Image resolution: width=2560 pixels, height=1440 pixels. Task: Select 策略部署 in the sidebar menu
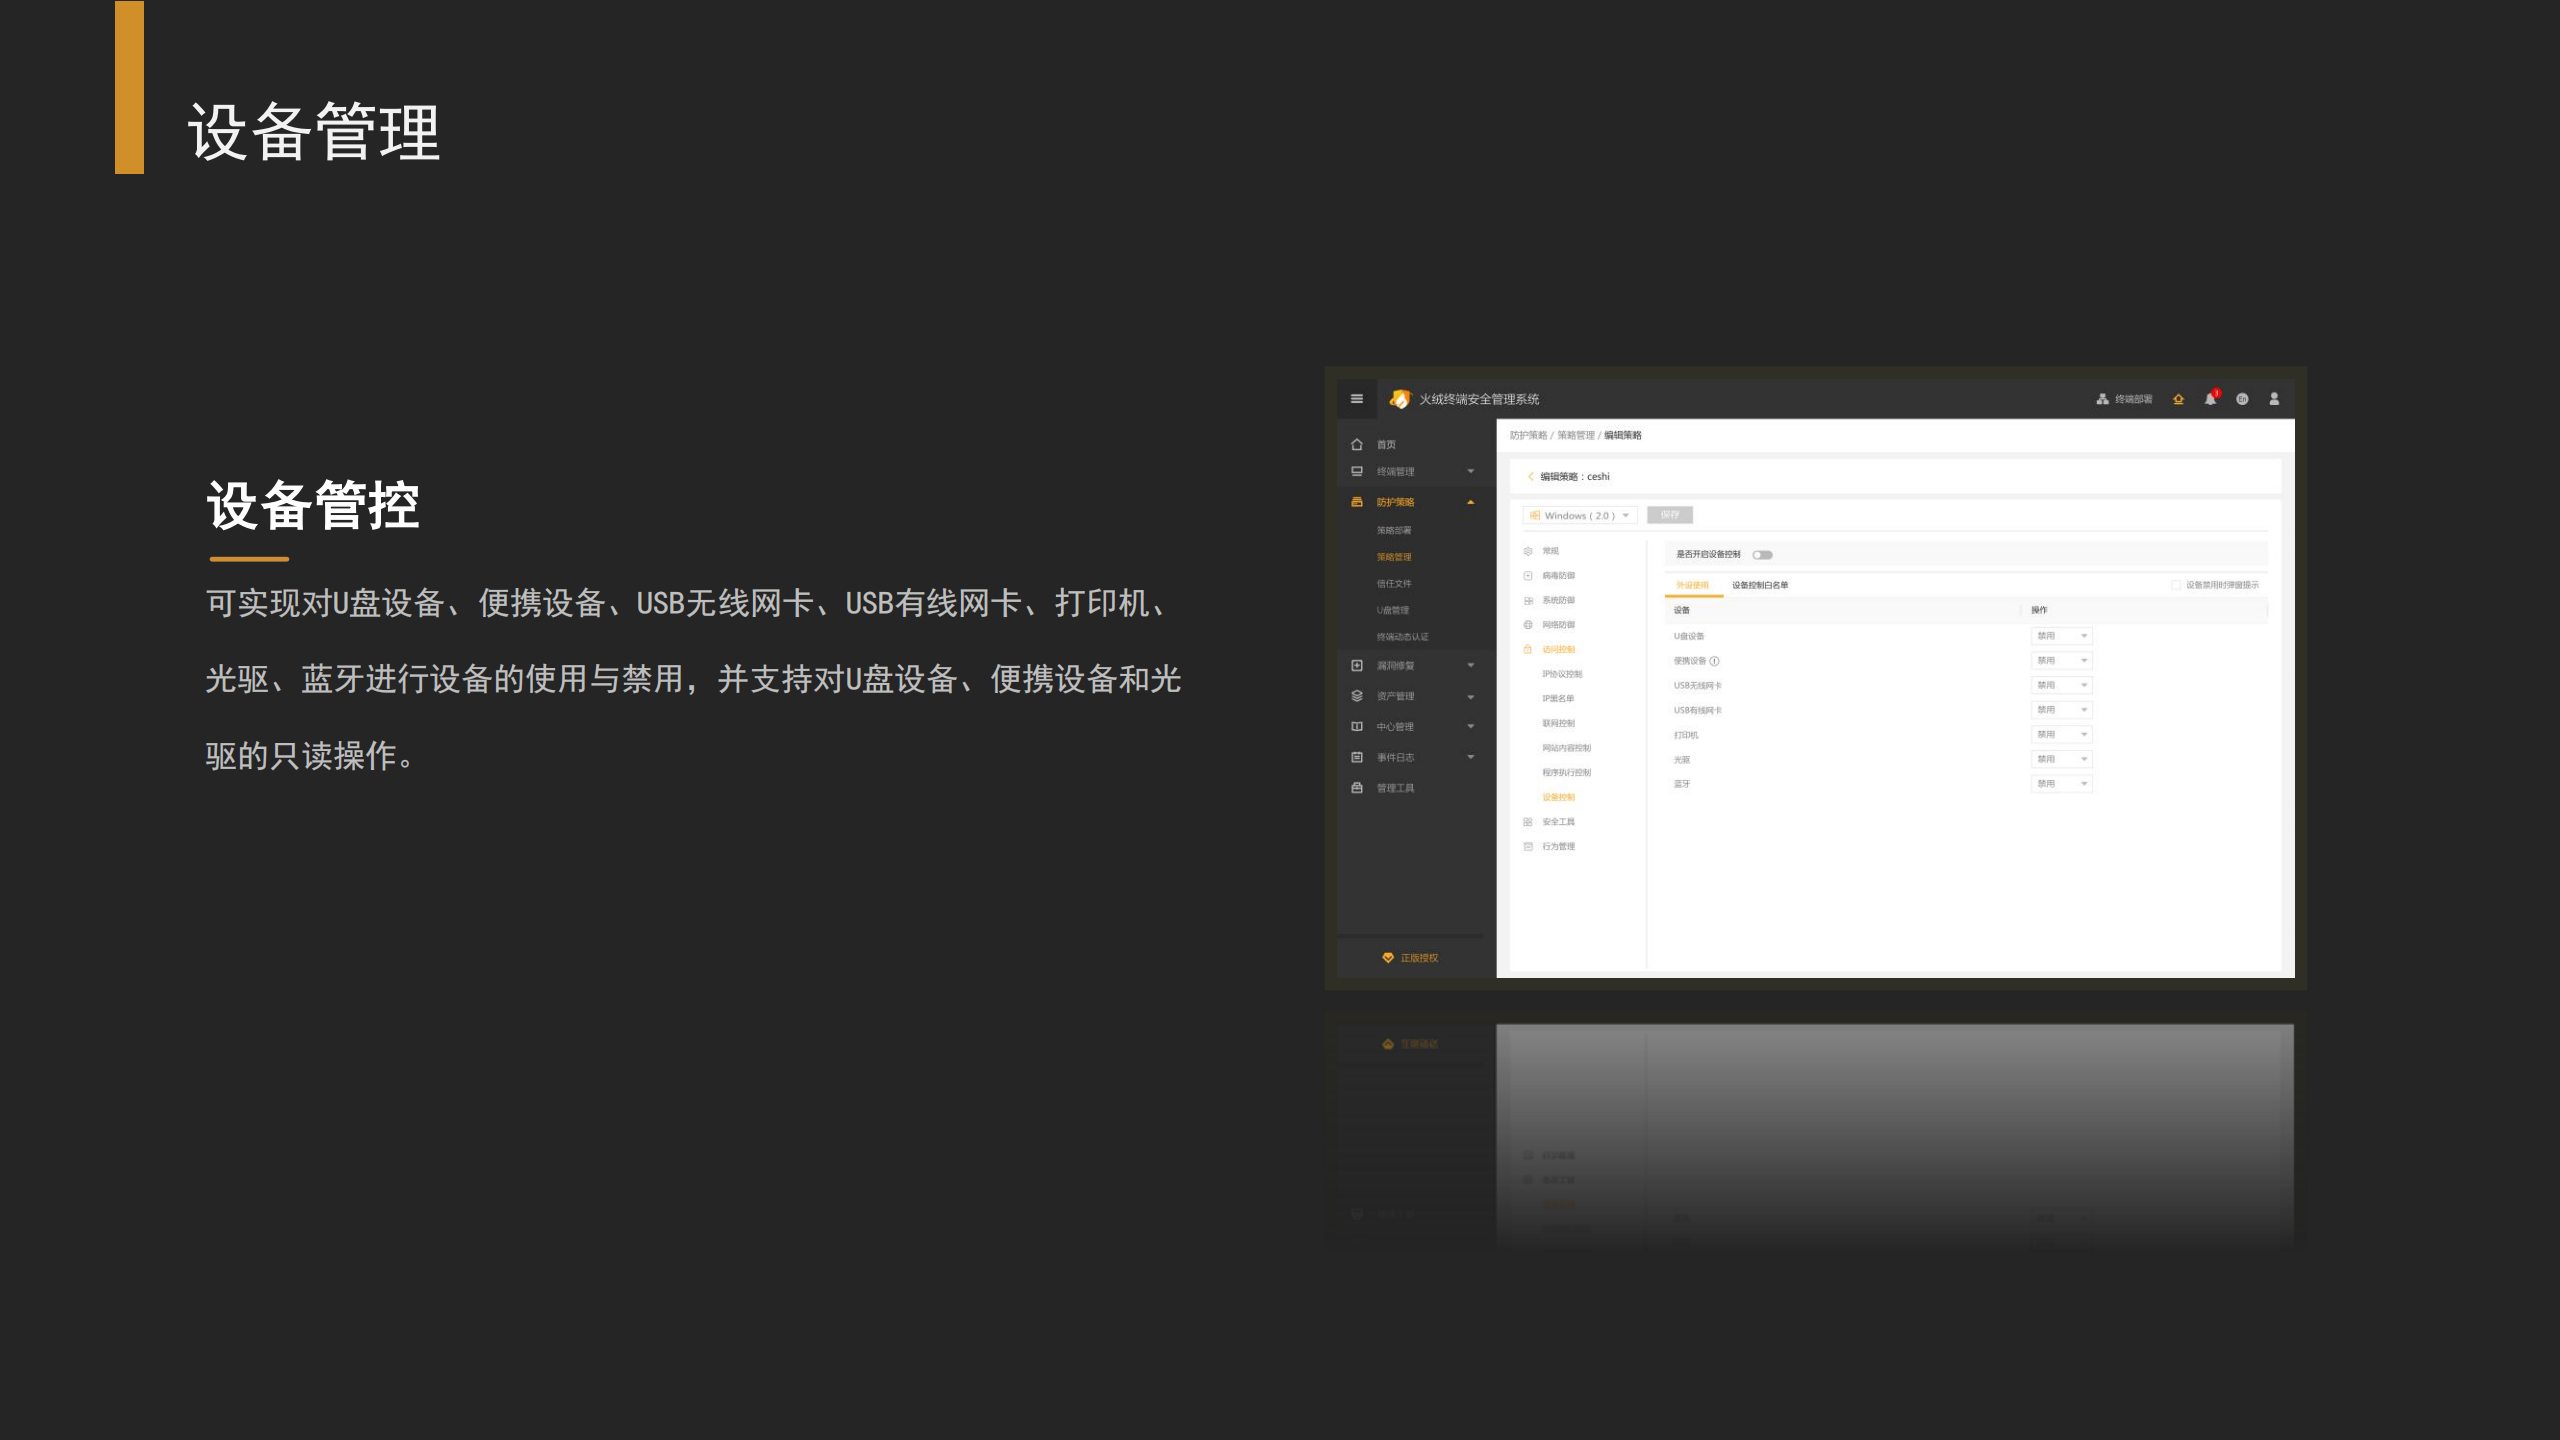pos(1394,530)
